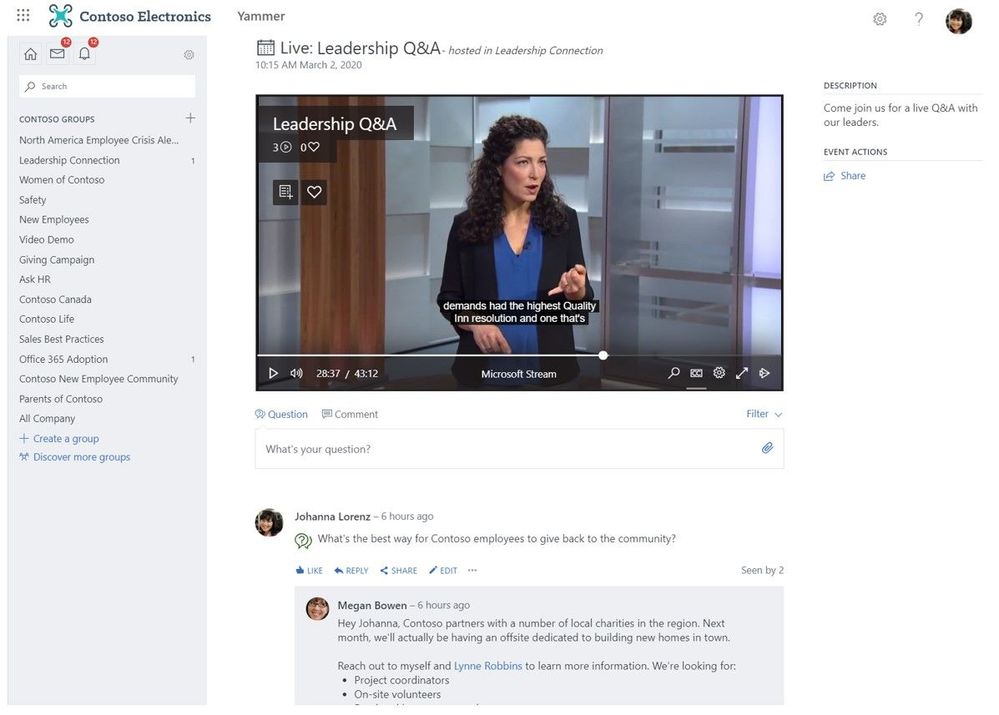Viewport: 999px width, 715px height.
Task: Attach a file with paperclip icon
Action: pyautogui.click(x=767, y=448)
